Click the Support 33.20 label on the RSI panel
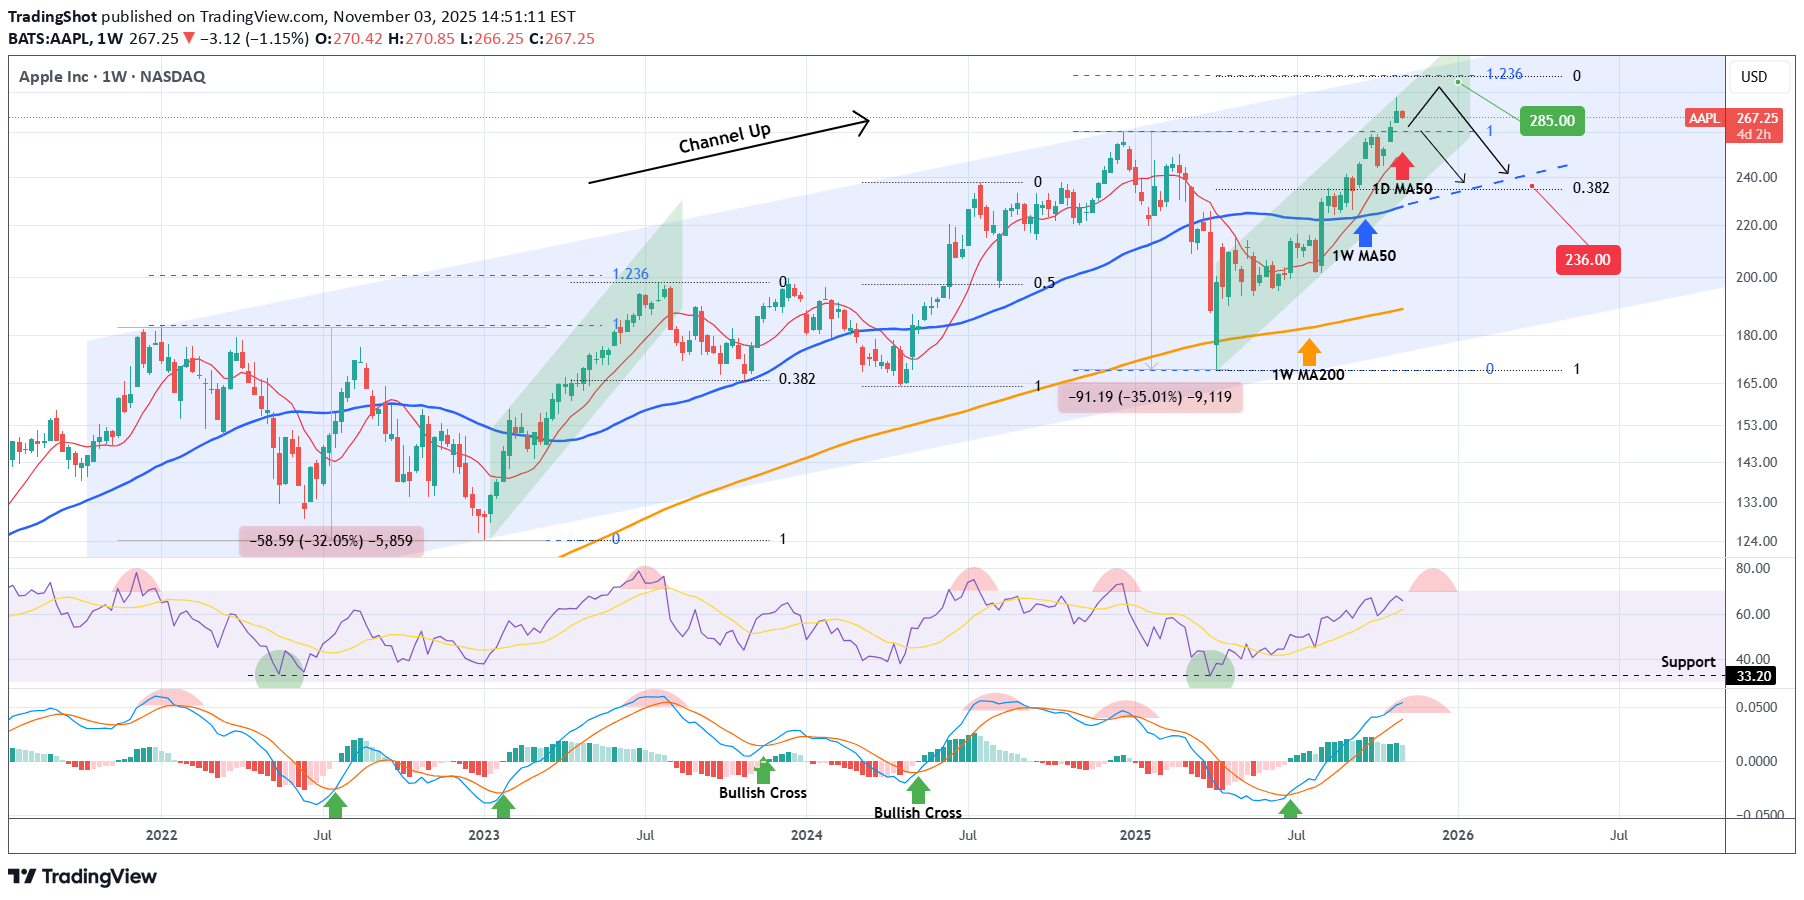This screenshot has width=1804, height=900. coord(1688,662)
